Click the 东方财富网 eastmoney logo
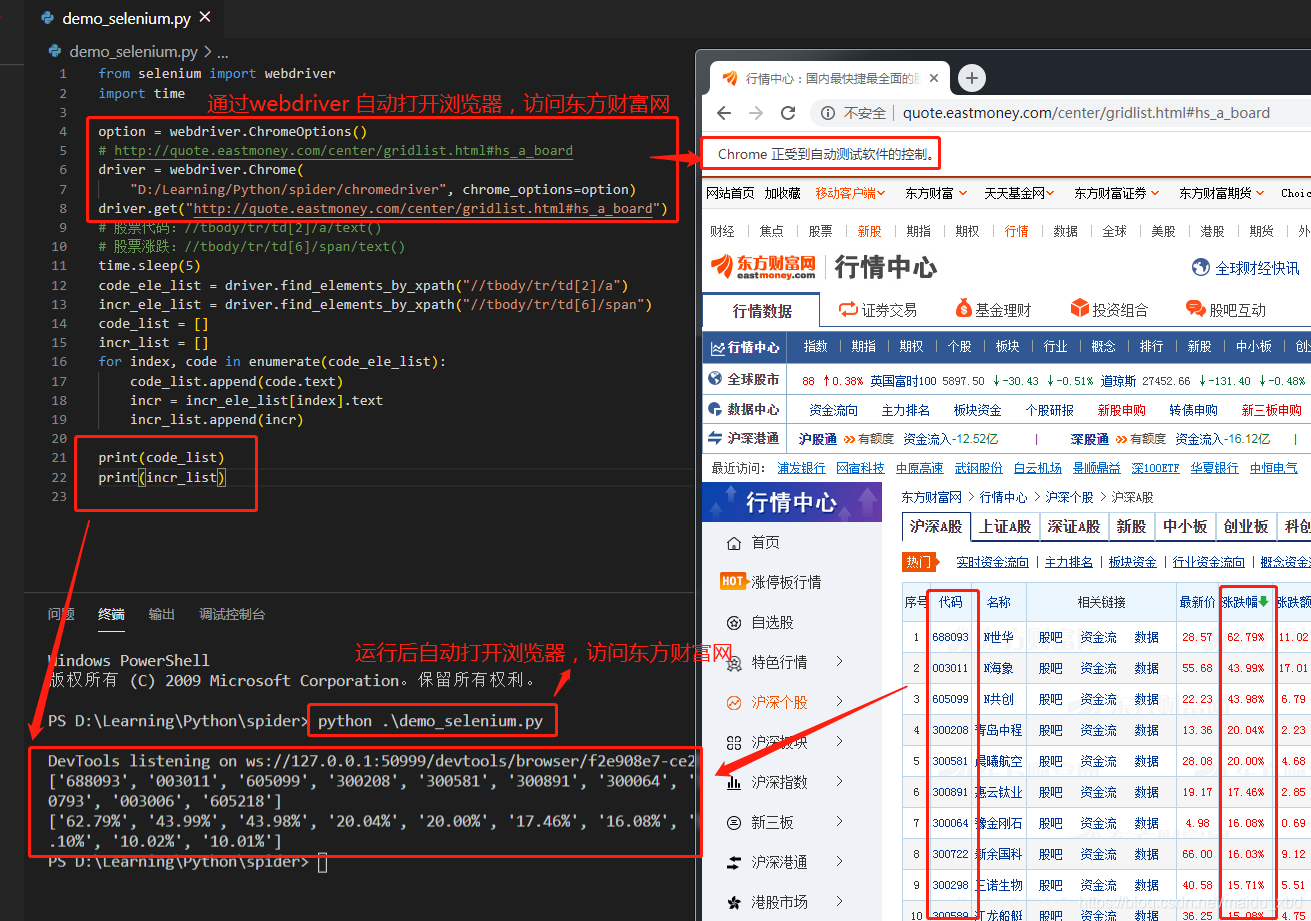The height and width of the screenshot is (921, 1311). (763, 267)
